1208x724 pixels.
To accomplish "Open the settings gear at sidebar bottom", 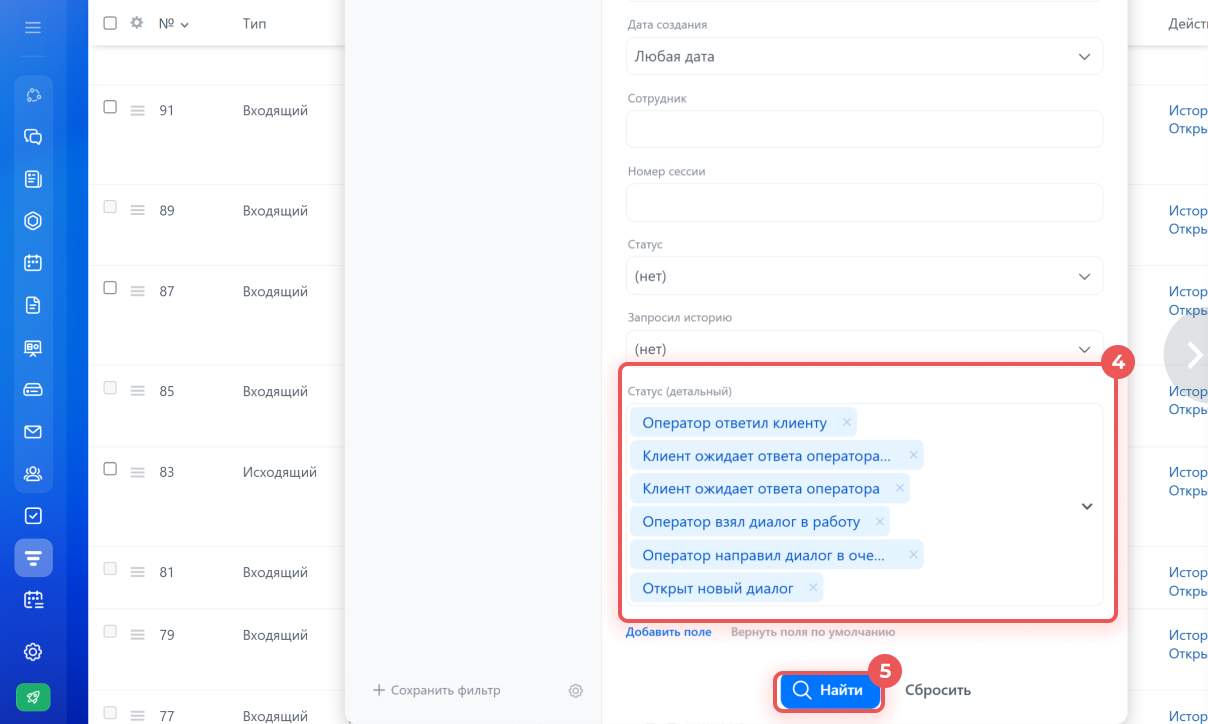I will click(33, 652).
